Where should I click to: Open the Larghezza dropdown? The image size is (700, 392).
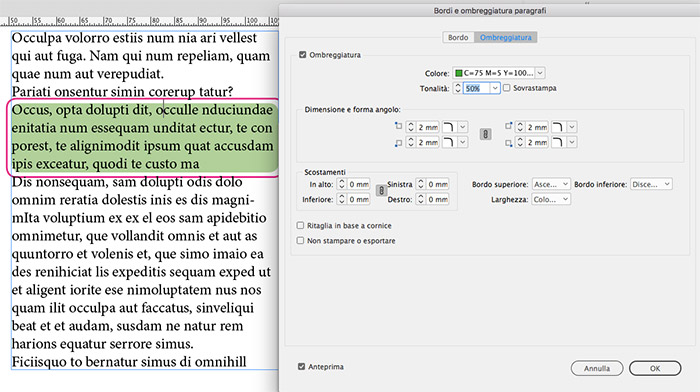click(x=551, y=199)
